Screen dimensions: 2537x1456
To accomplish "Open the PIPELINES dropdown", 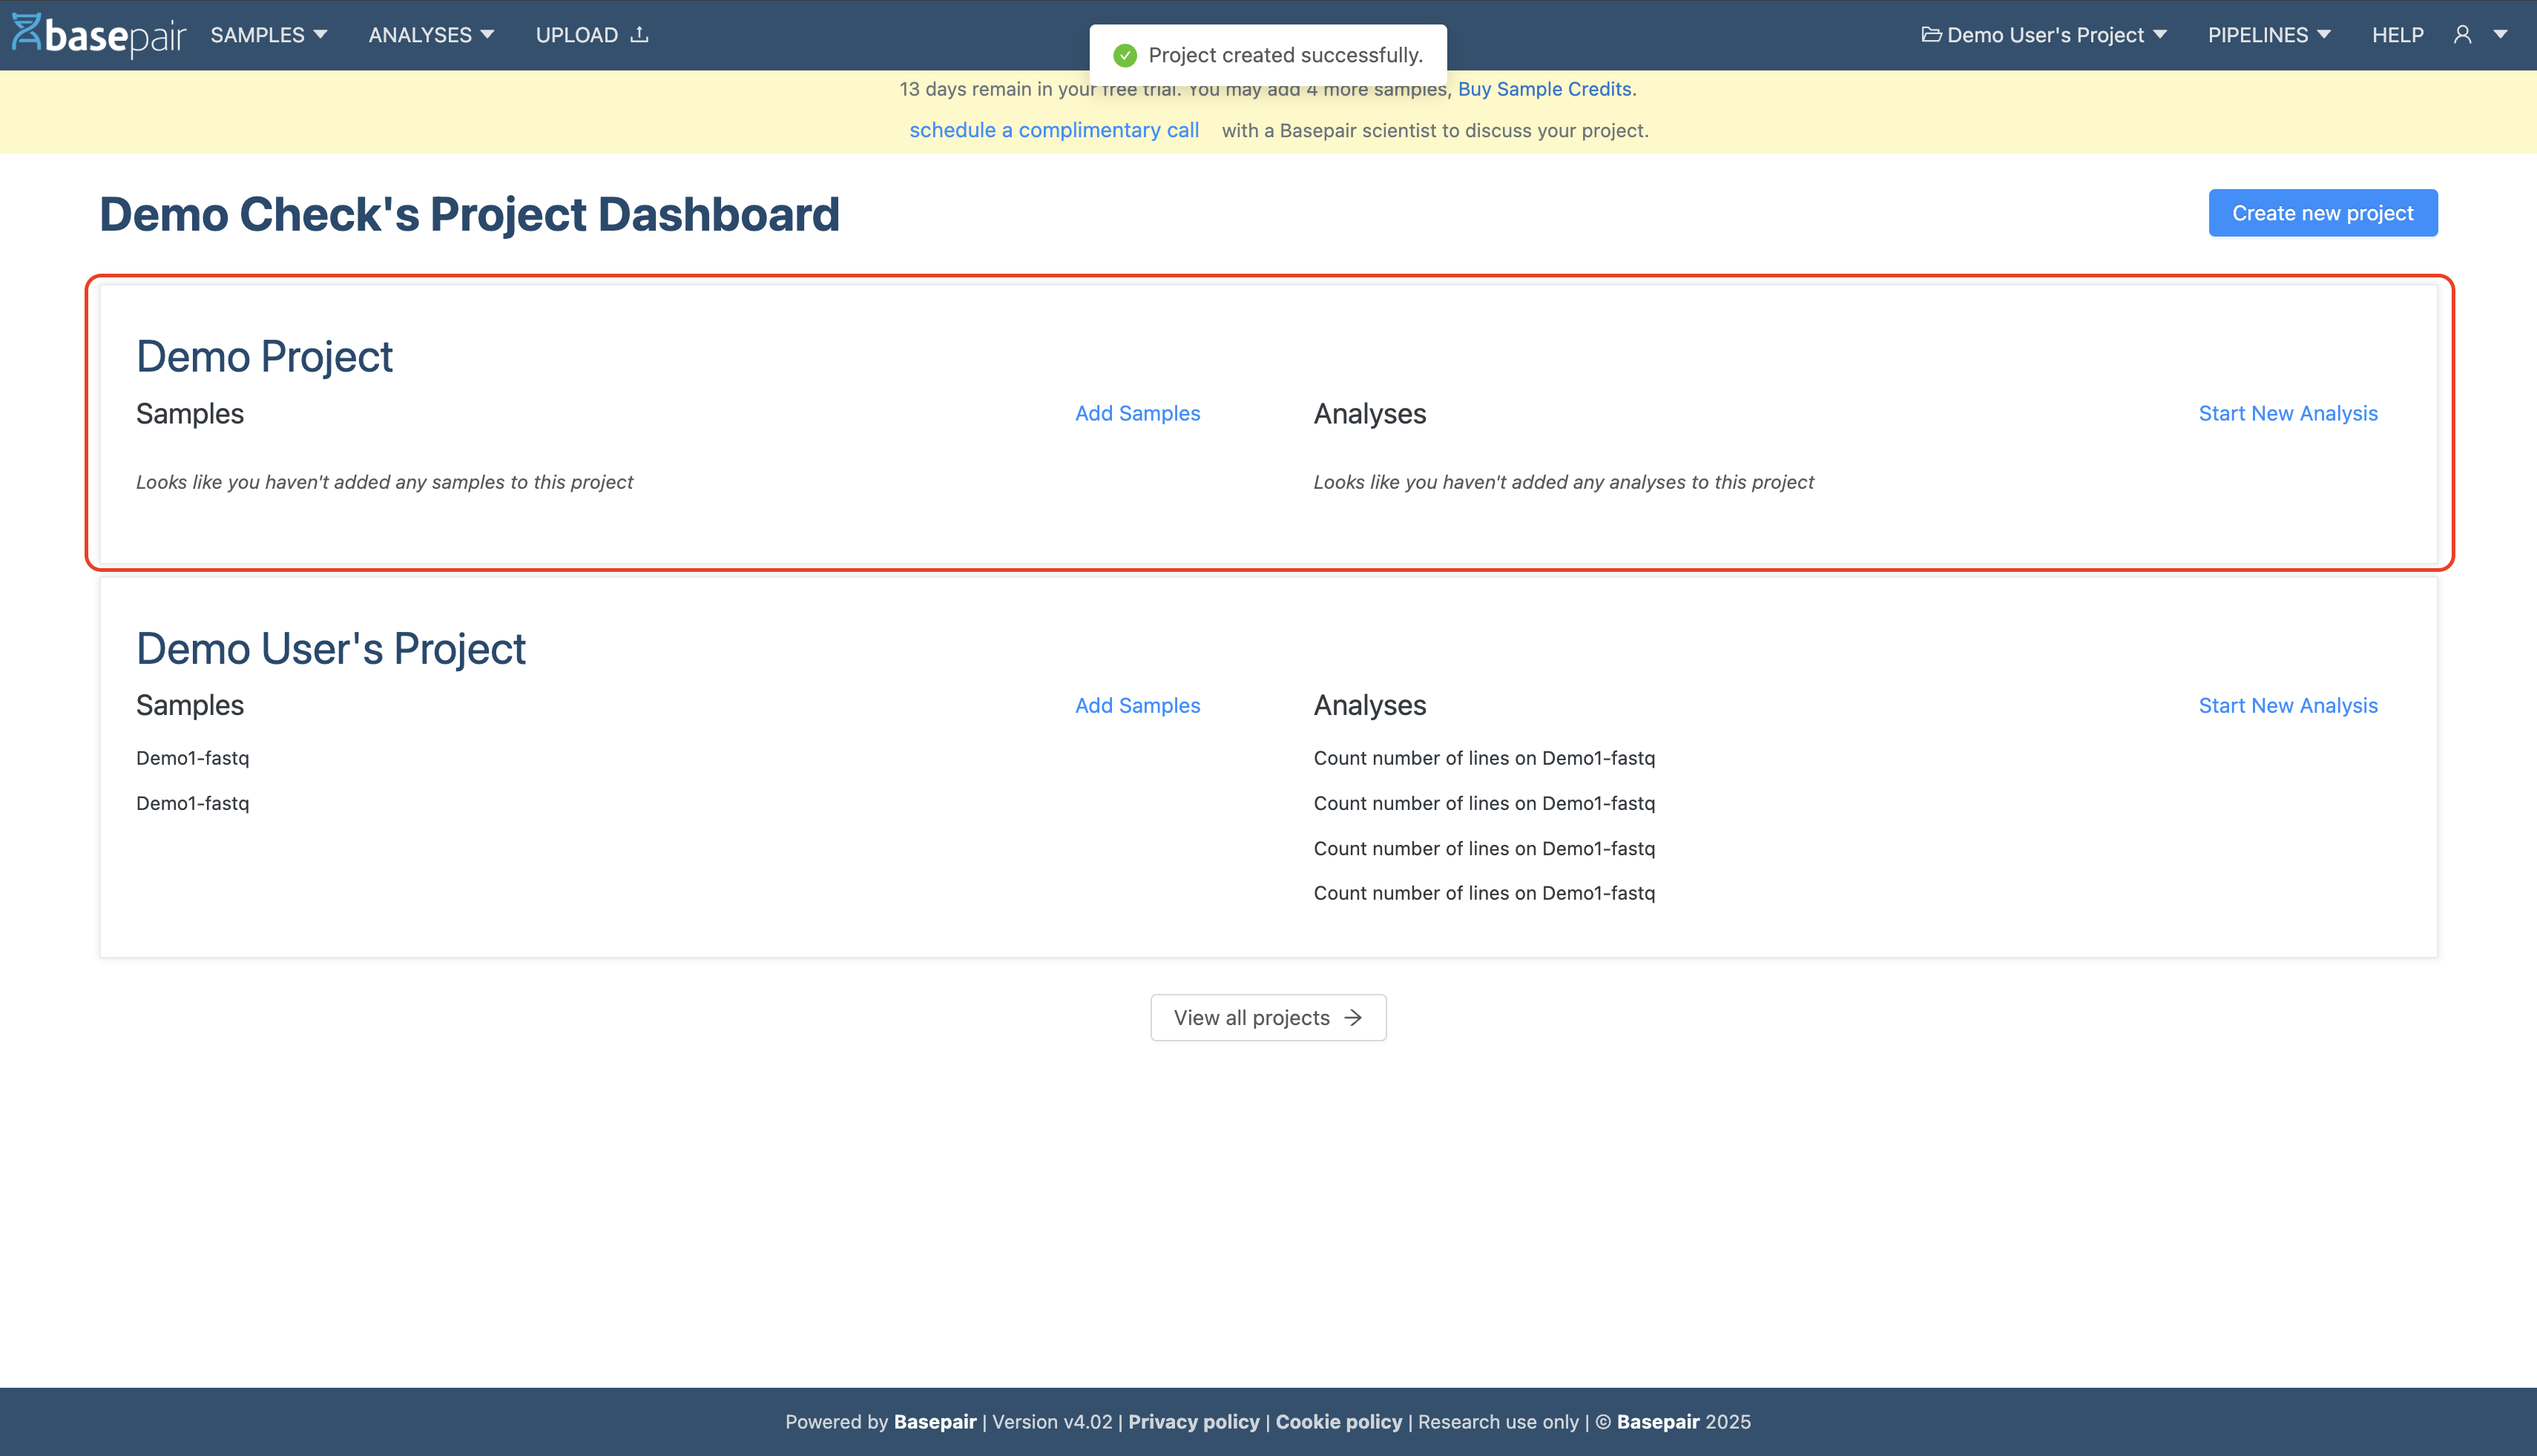I will pos(2268,35).
